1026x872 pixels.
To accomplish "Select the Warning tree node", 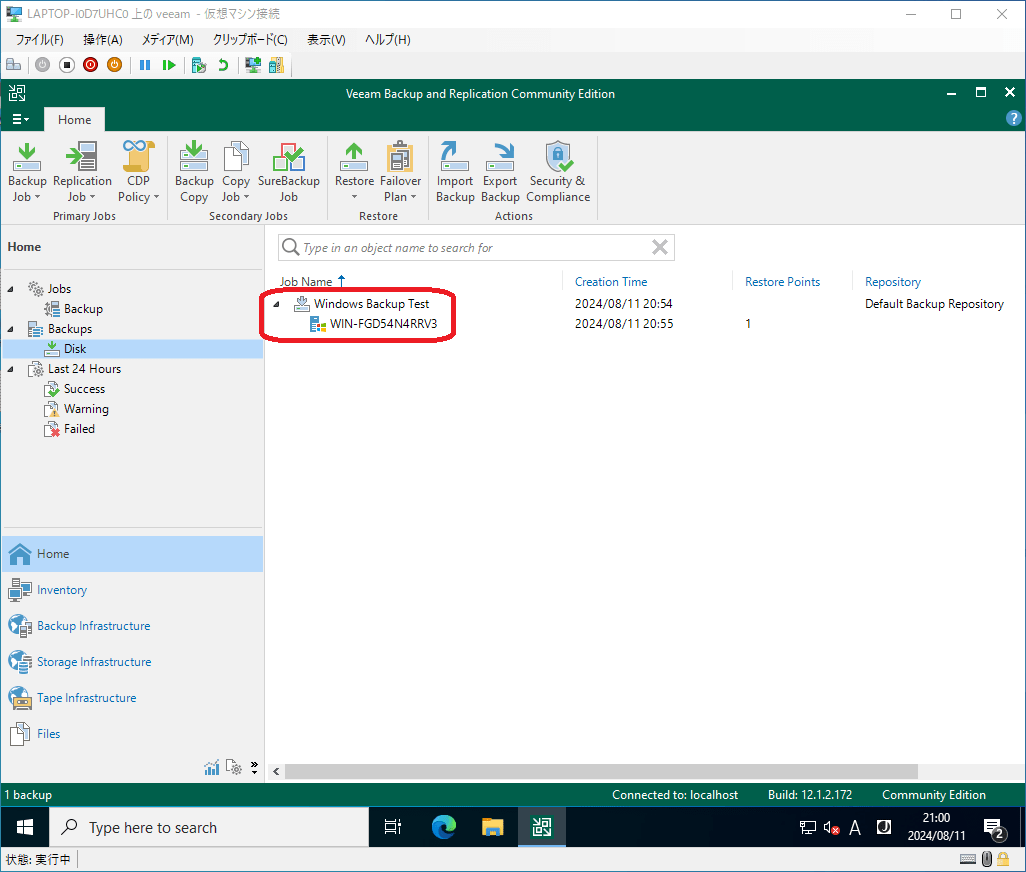I will pyautogui.click(x=86, y=409).
